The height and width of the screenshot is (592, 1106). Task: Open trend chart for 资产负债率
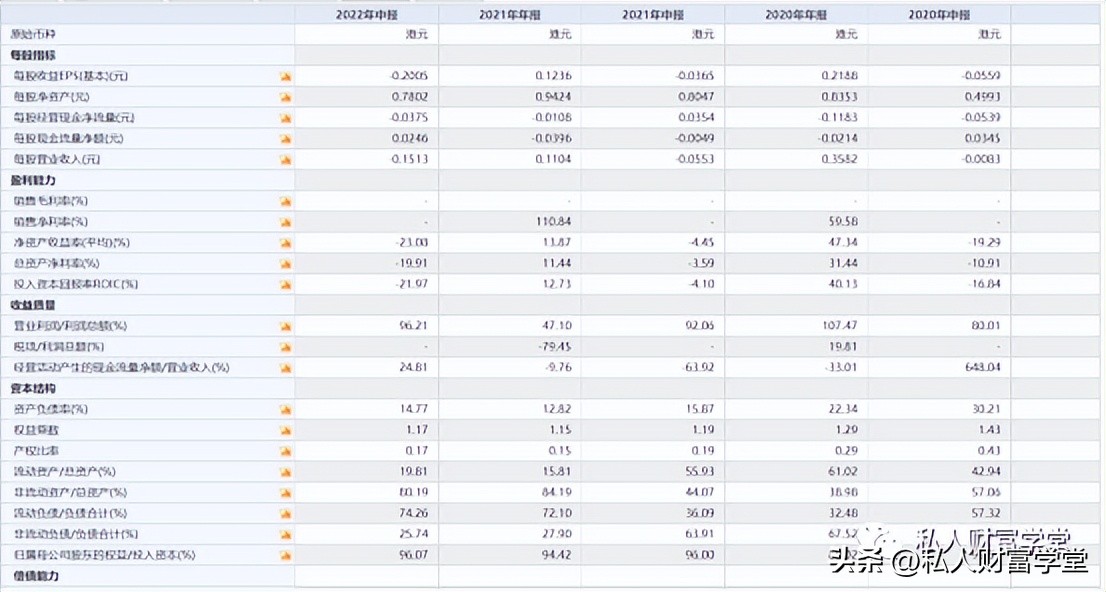284,408
